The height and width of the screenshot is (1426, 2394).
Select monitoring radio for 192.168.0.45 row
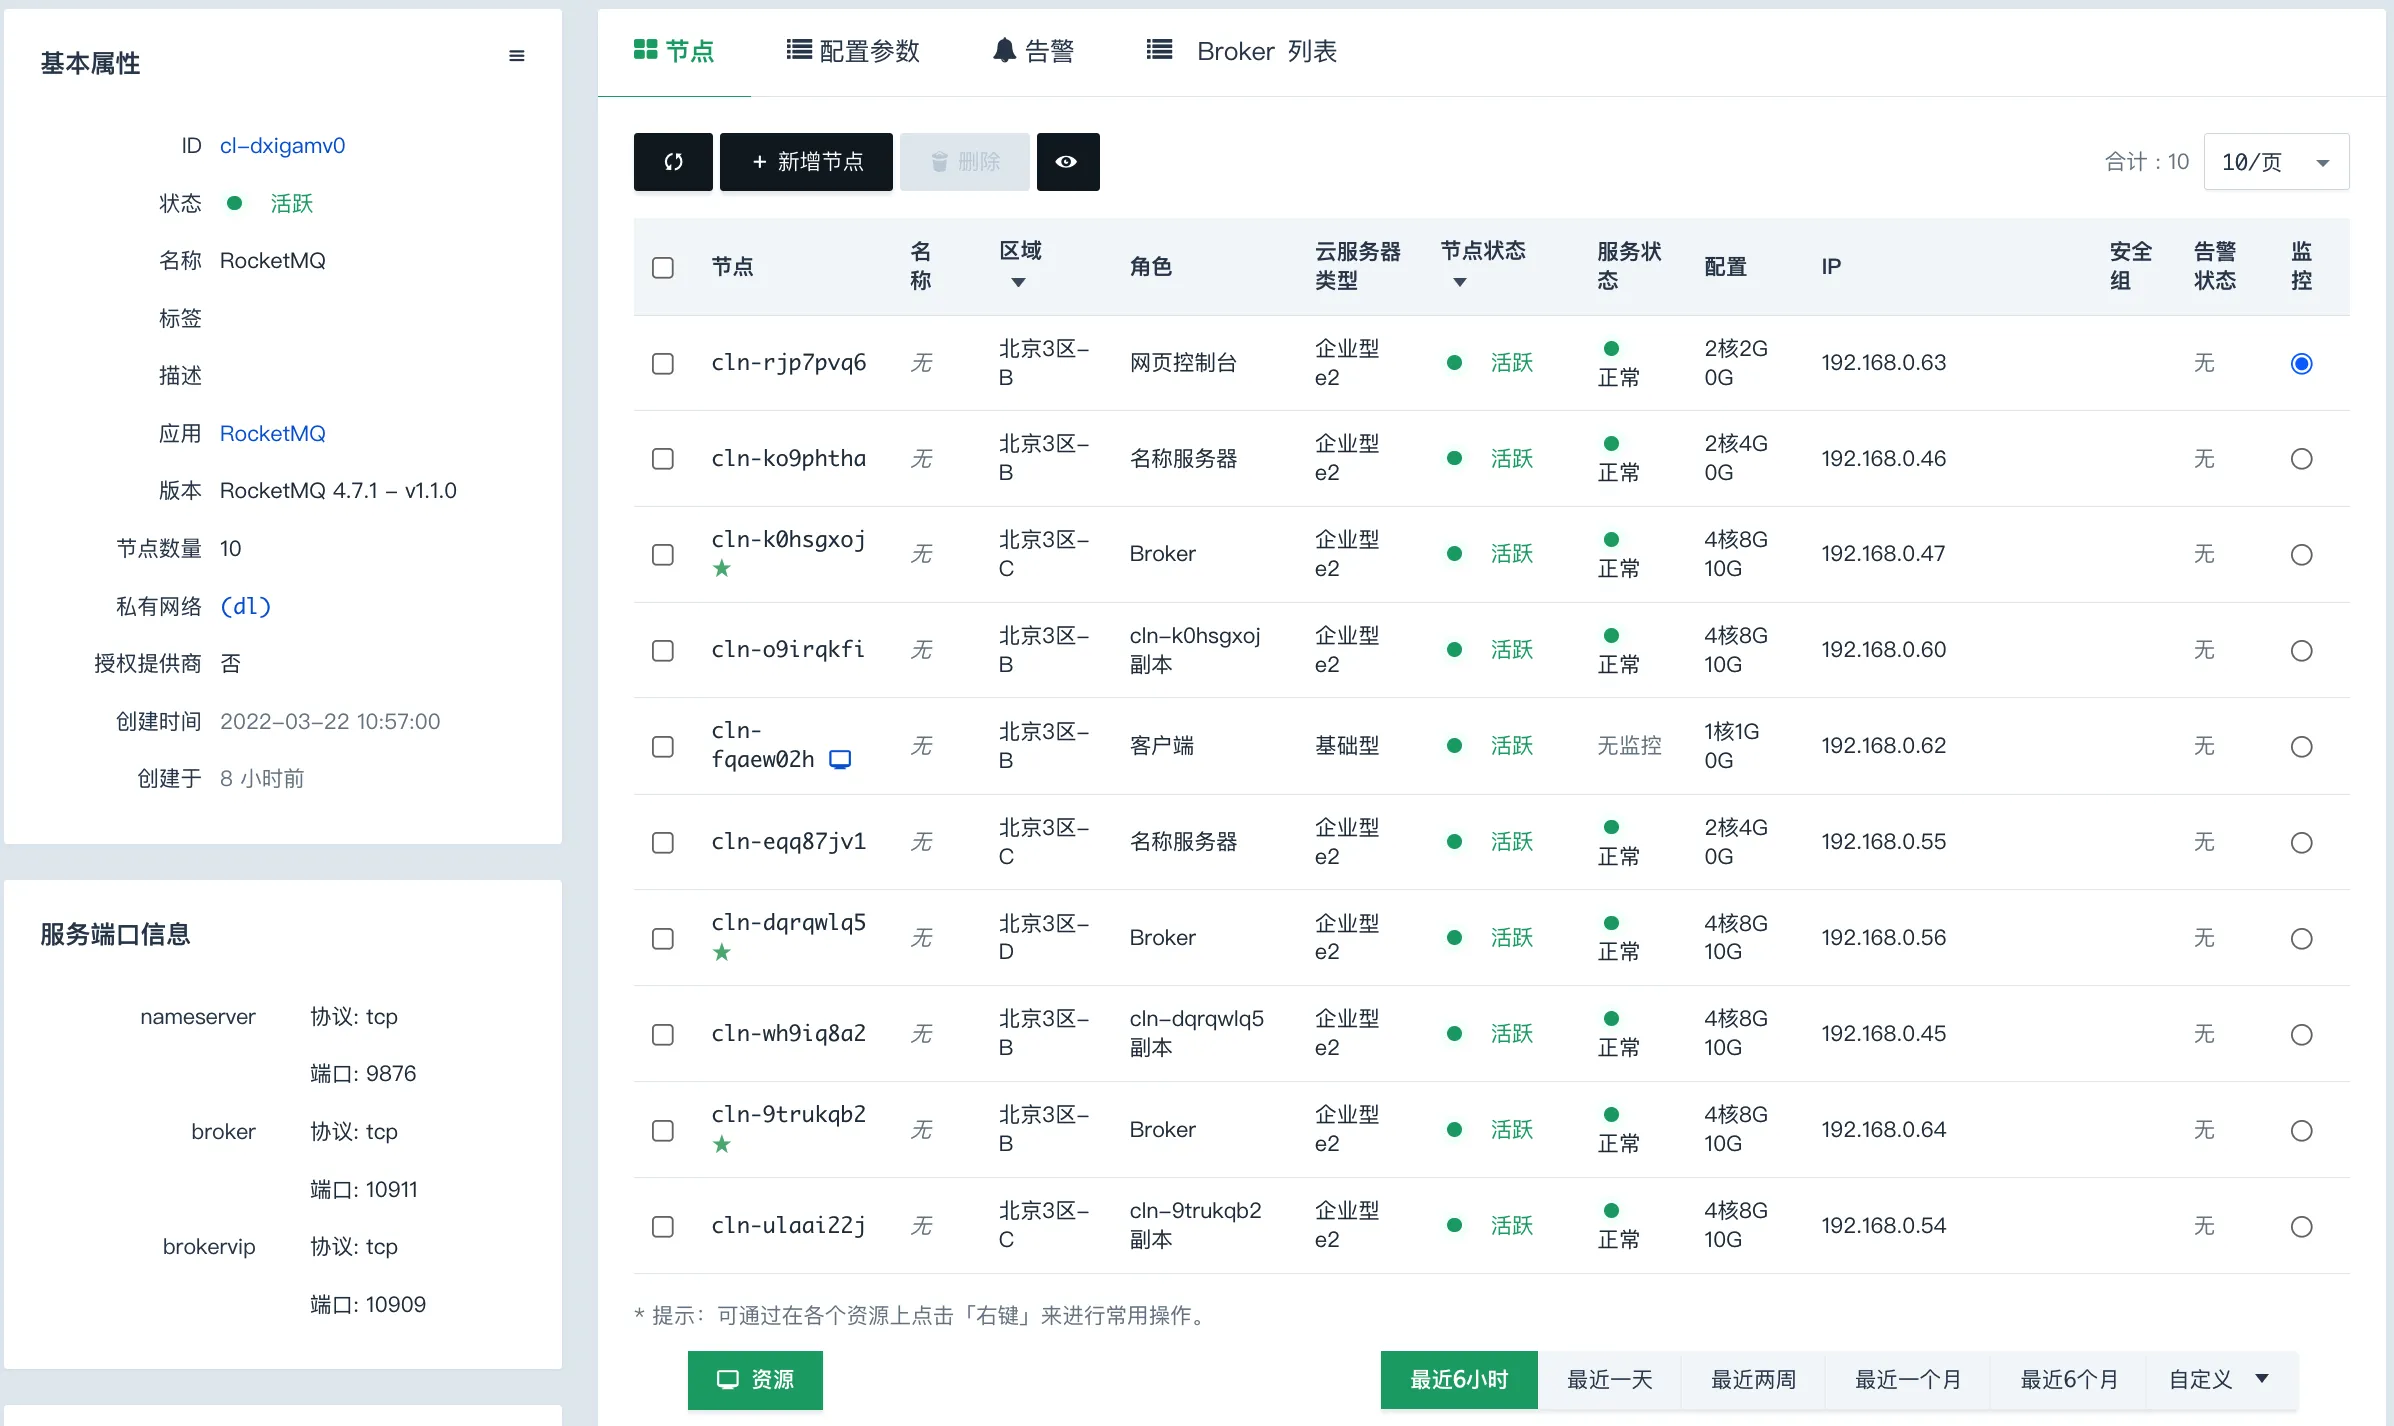2302,1035
